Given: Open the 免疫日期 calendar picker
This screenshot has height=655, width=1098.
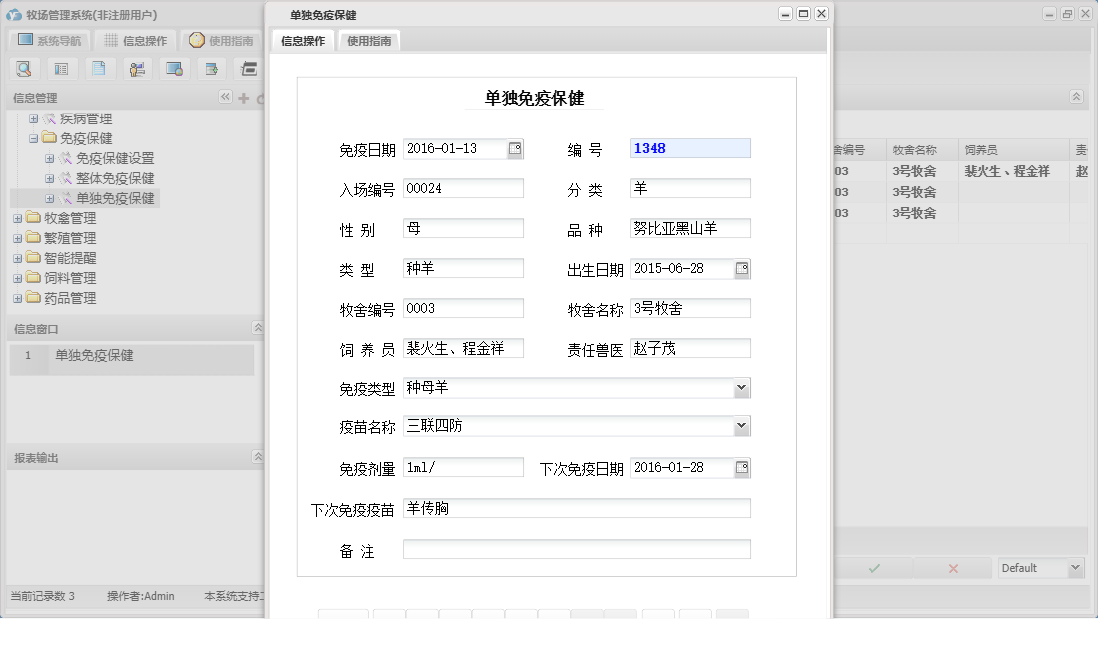Looking at the screenshot, I should point(517,147).
